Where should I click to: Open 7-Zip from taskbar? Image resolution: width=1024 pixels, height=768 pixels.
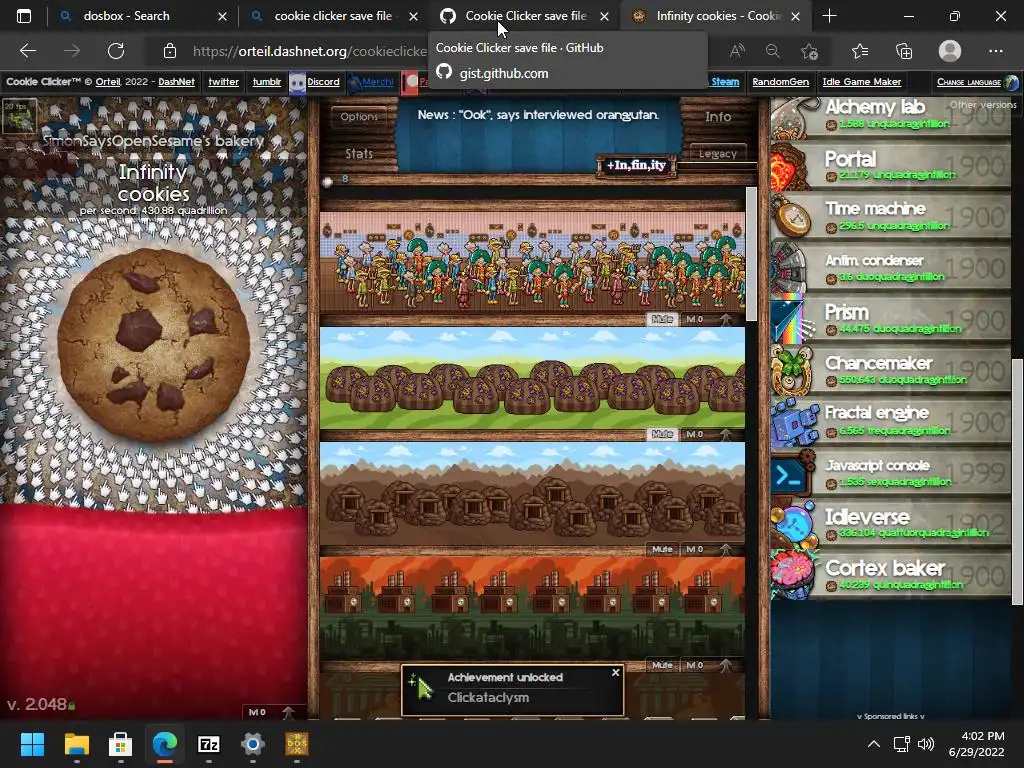point(208,744)
